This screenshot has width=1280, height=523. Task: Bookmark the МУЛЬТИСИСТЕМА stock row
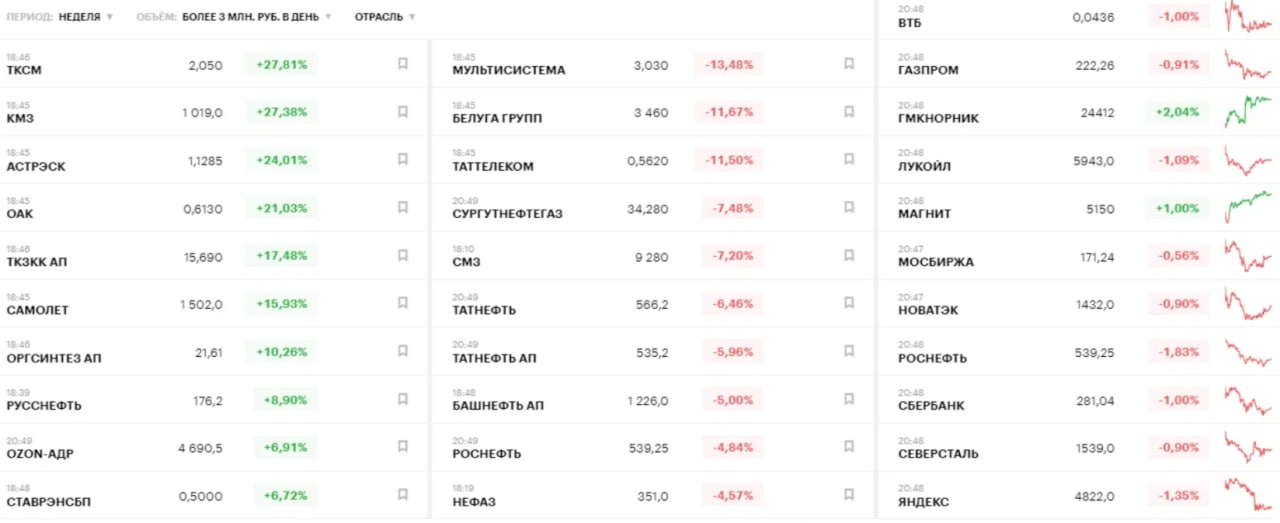pos(849,64)
